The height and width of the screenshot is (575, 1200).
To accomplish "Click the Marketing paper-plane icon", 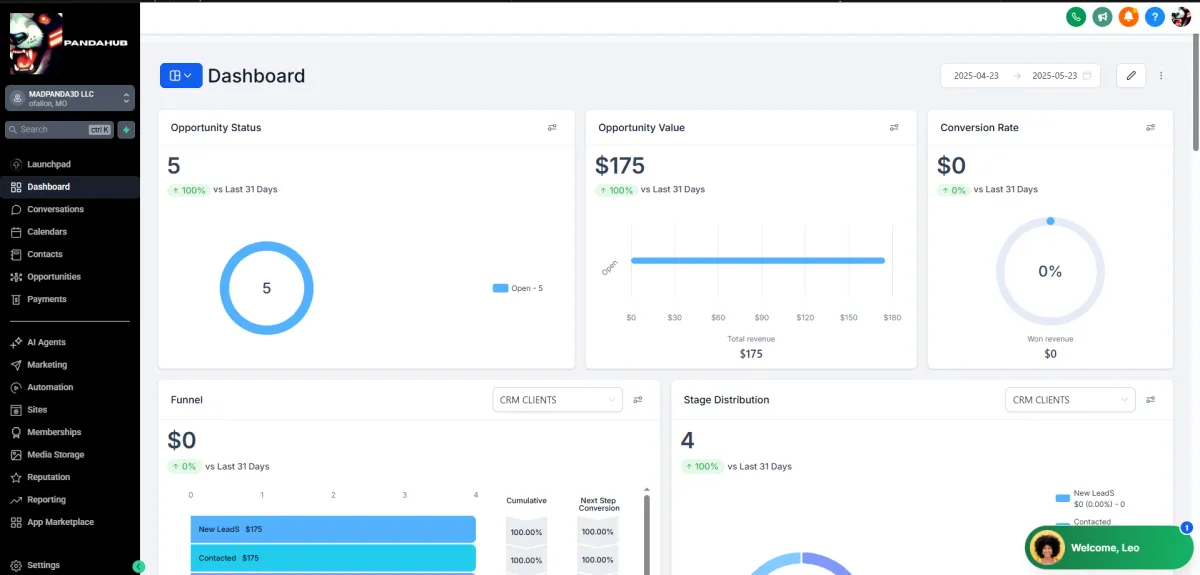I will 16,365.
